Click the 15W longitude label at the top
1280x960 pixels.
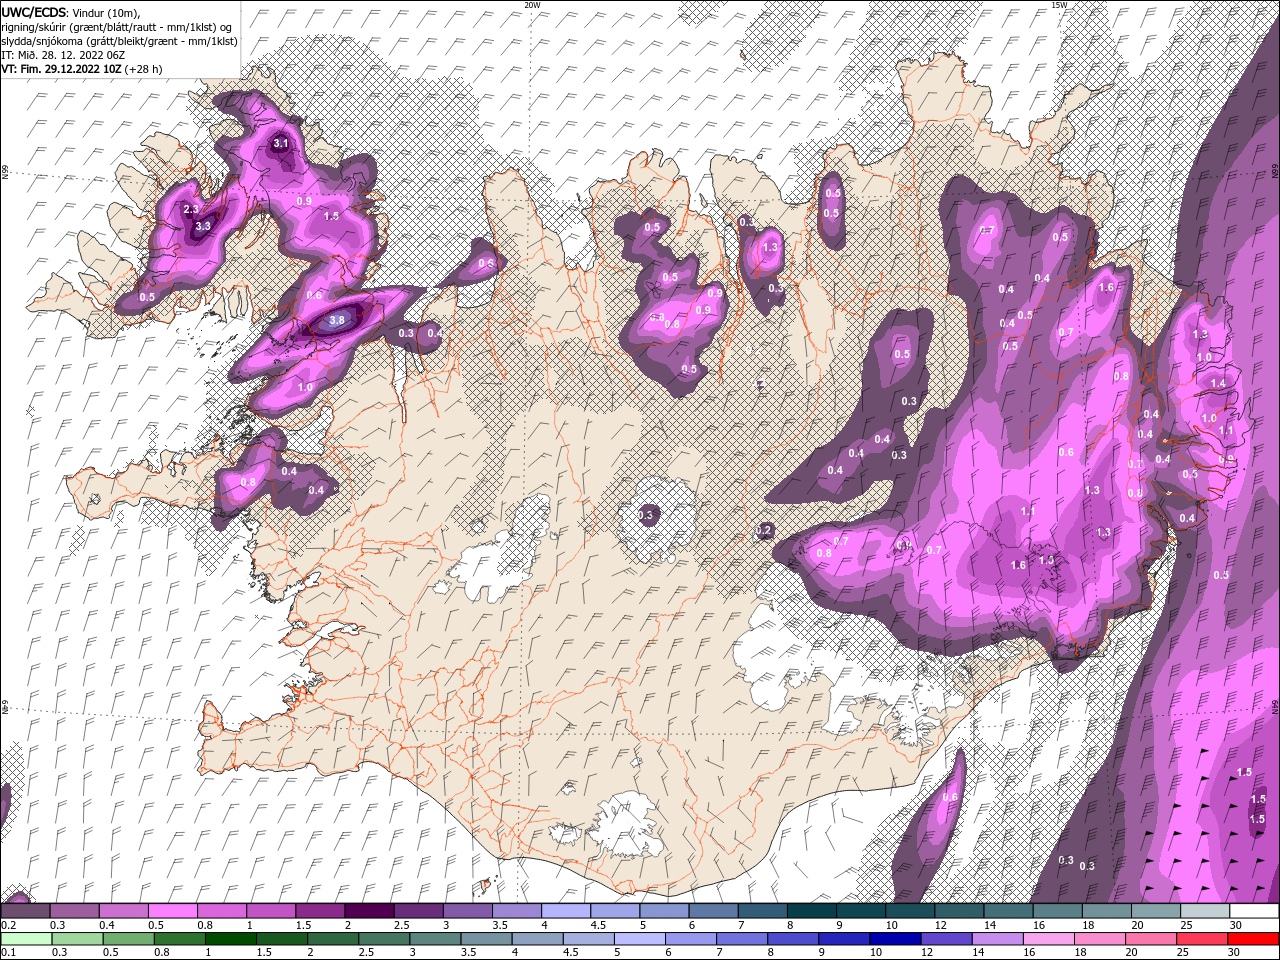1060,5
